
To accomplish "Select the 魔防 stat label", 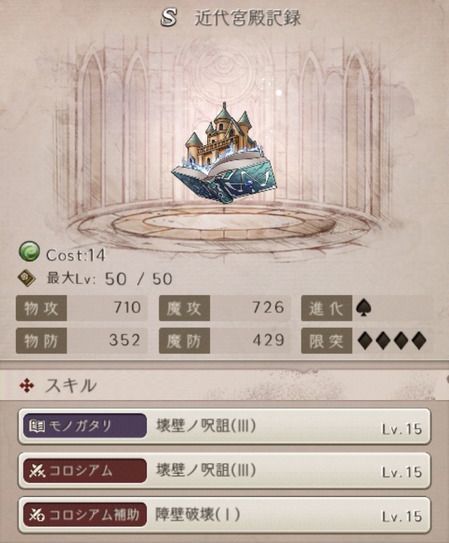I will click(184, 341).
